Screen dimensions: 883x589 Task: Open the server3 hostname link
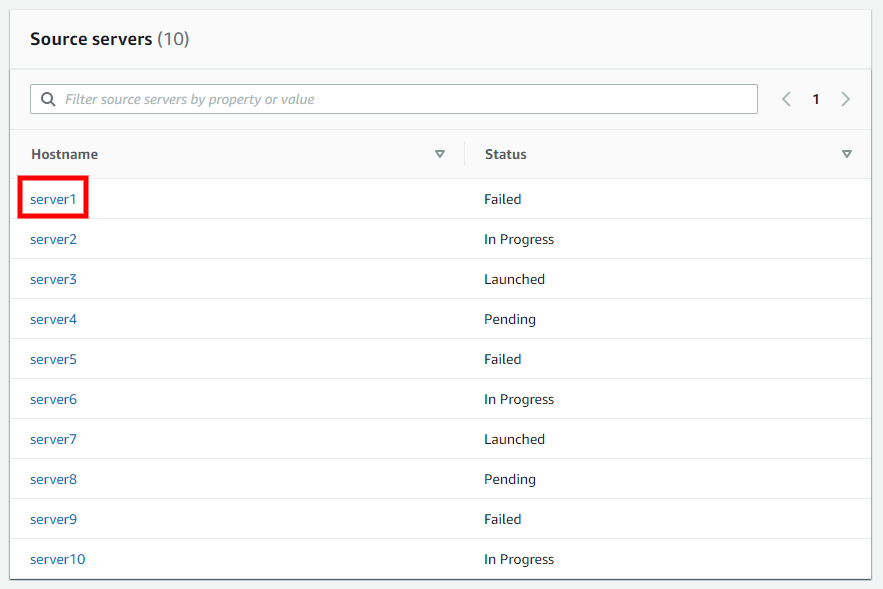pyautogui.click(x=53, y=279)
